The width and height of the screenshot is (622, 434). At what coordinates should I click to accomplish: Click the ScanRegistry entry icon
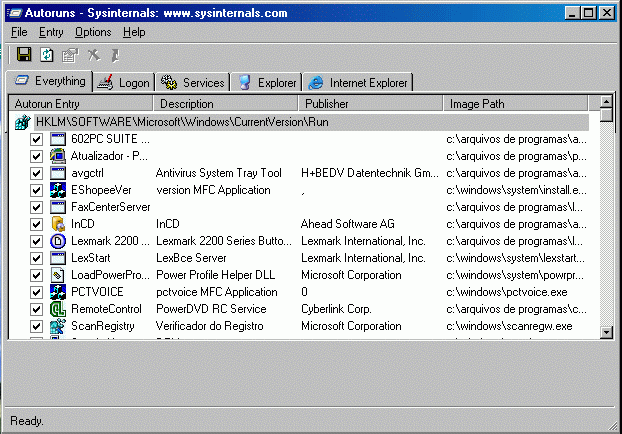(58, 326)
